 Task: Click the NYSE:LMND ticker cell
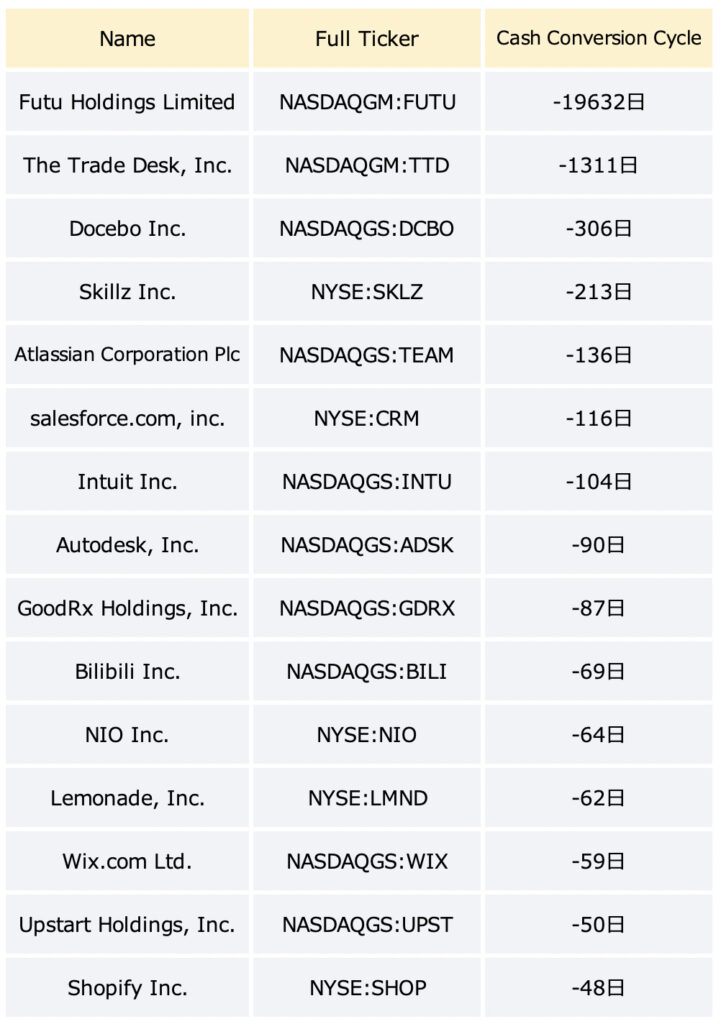click(366, 798)
